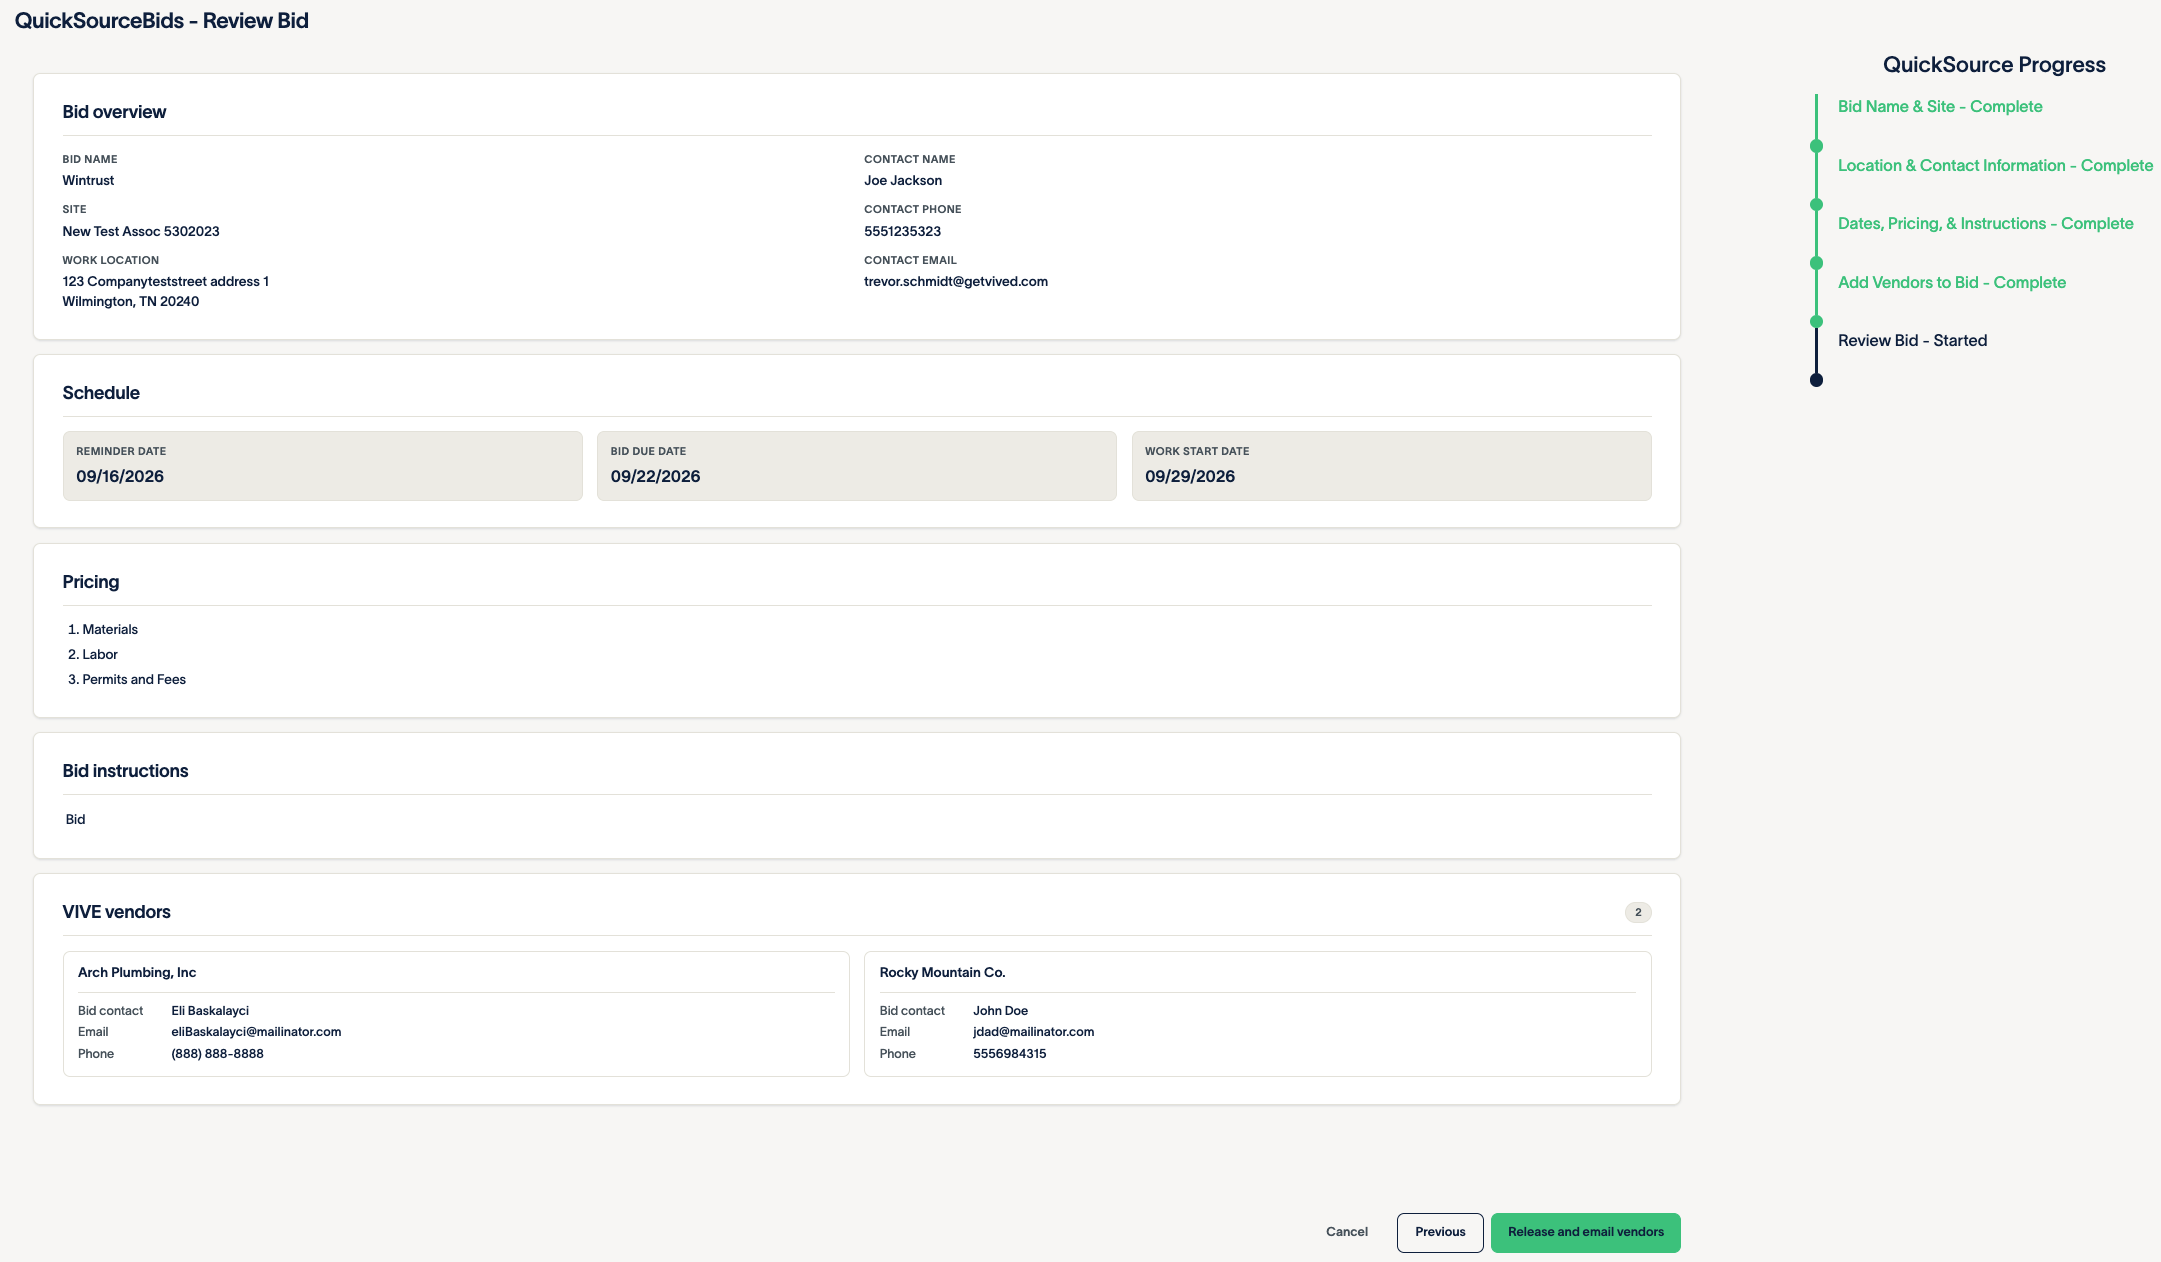Click bid name Wintrust
The height and width of the screenshot is (1262, 2161).
[88, 181]
